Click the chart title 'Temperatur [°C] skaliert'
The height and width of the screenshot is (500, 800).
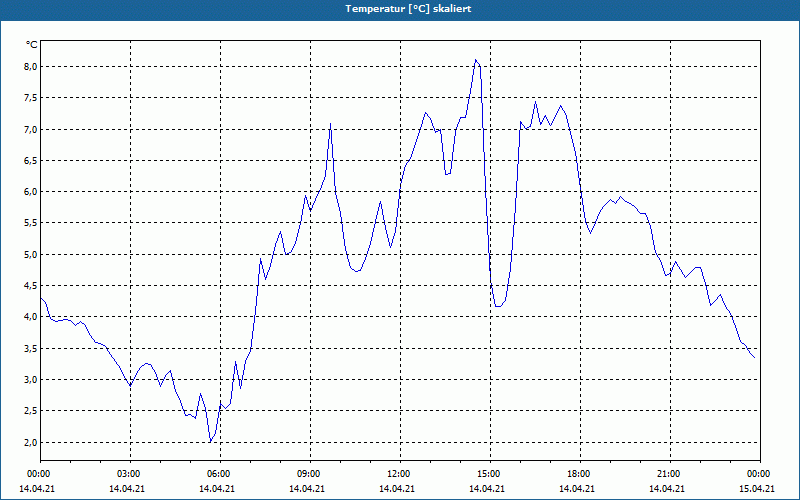pyautogui.click(x=408, y=9)
